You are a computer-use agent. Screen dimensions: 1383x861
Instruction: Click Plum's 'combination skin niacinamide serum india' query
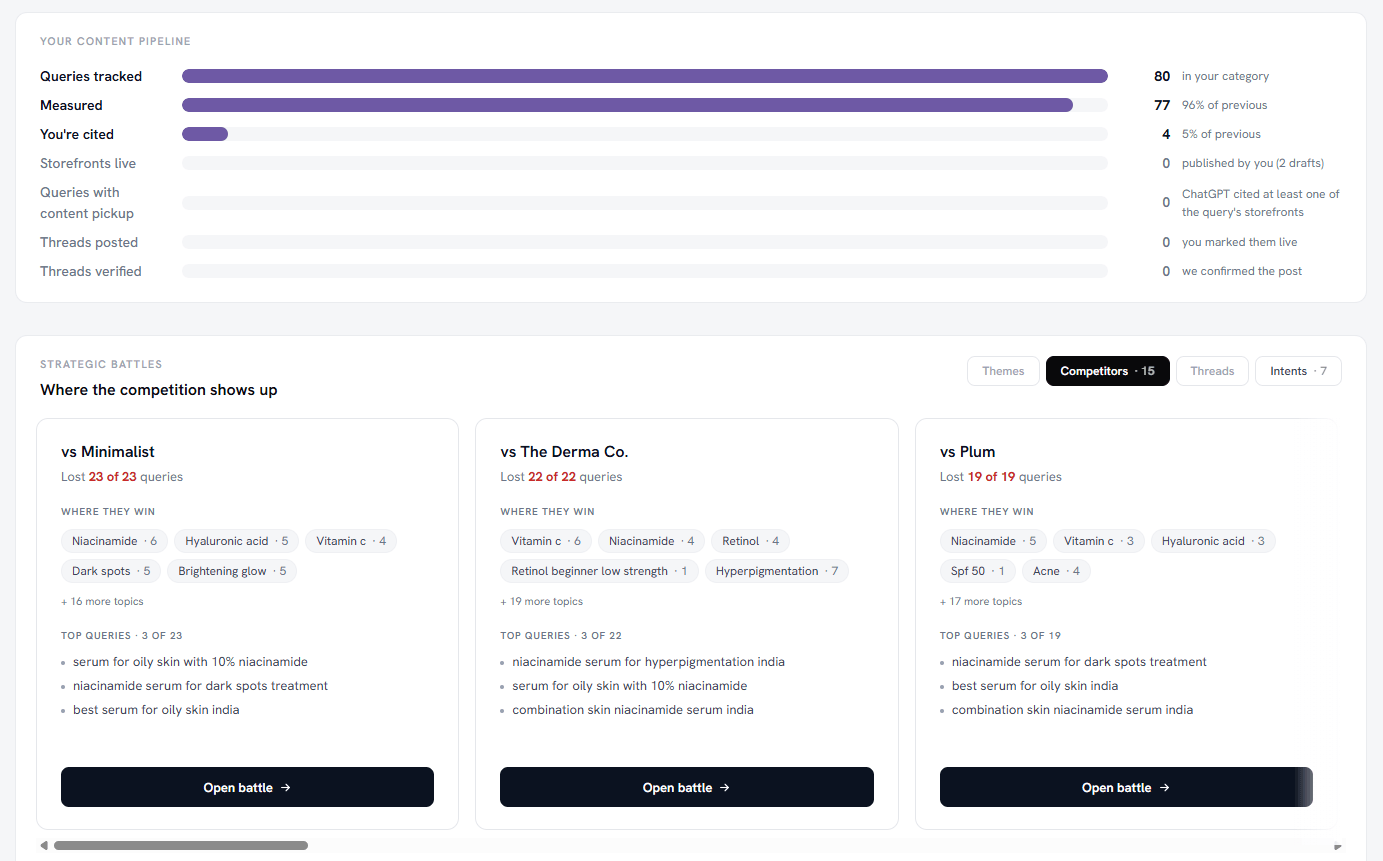(1072, 710)
